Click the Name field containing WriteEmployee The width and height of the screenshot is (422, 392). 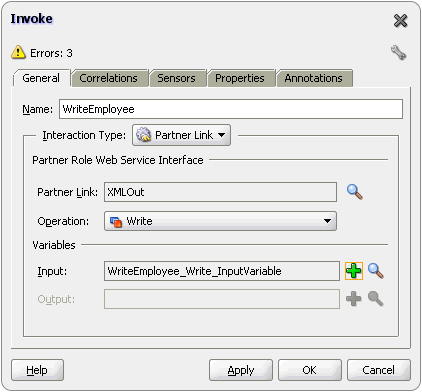coord(231,109)
